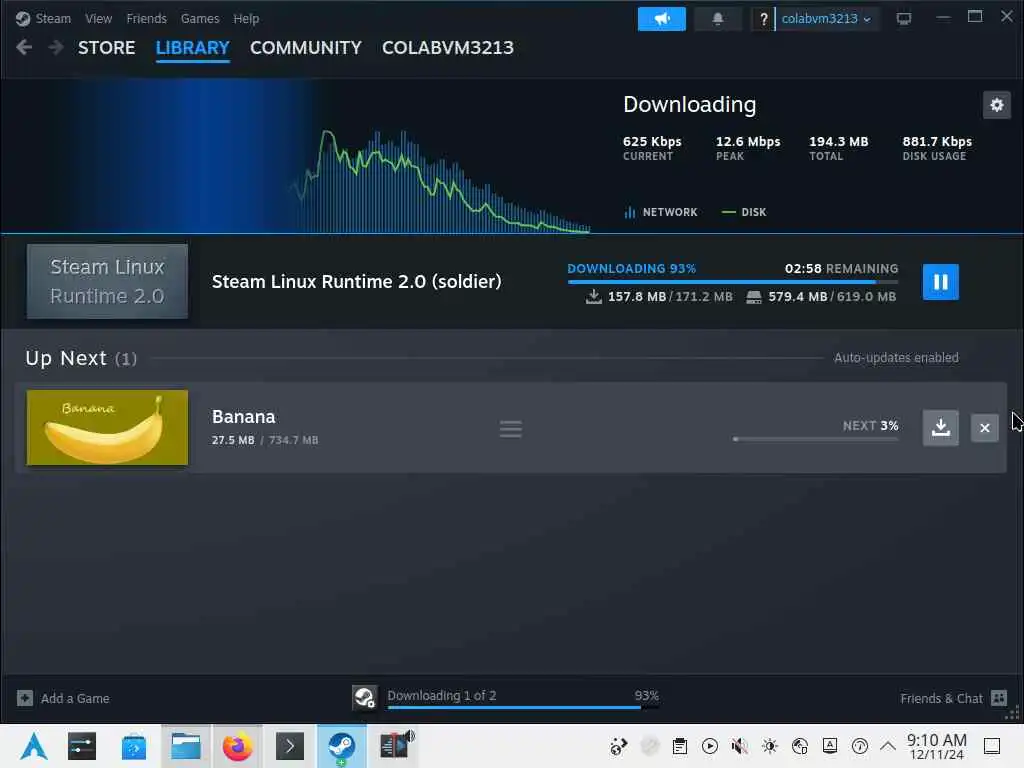The width and height of the screenshot is (1024, 768).
Task: Click the muted volume tray icon
Action: pyautogui.click(x=739, y=746)
